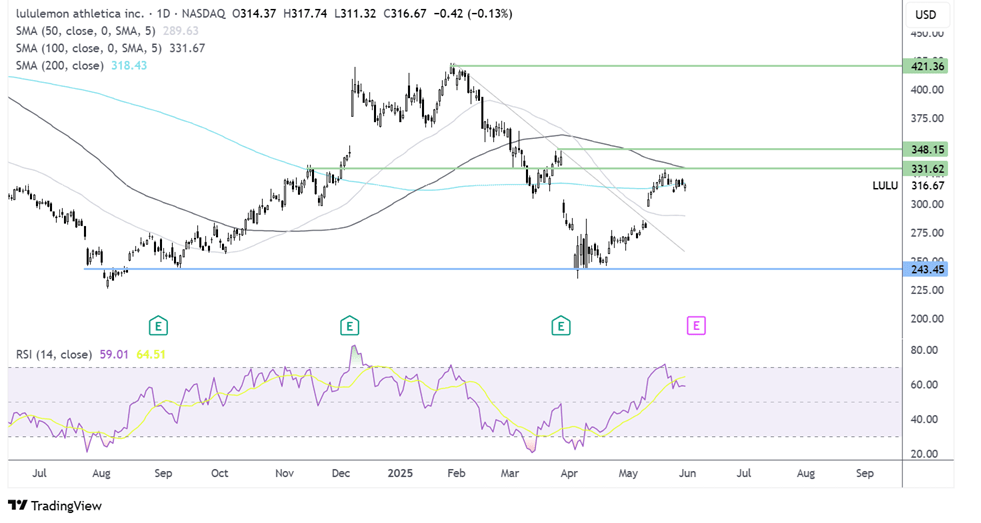Screen dimensions: 981x523
Task: Click the Sep label at right end of axis
Action: pos(865,474)
